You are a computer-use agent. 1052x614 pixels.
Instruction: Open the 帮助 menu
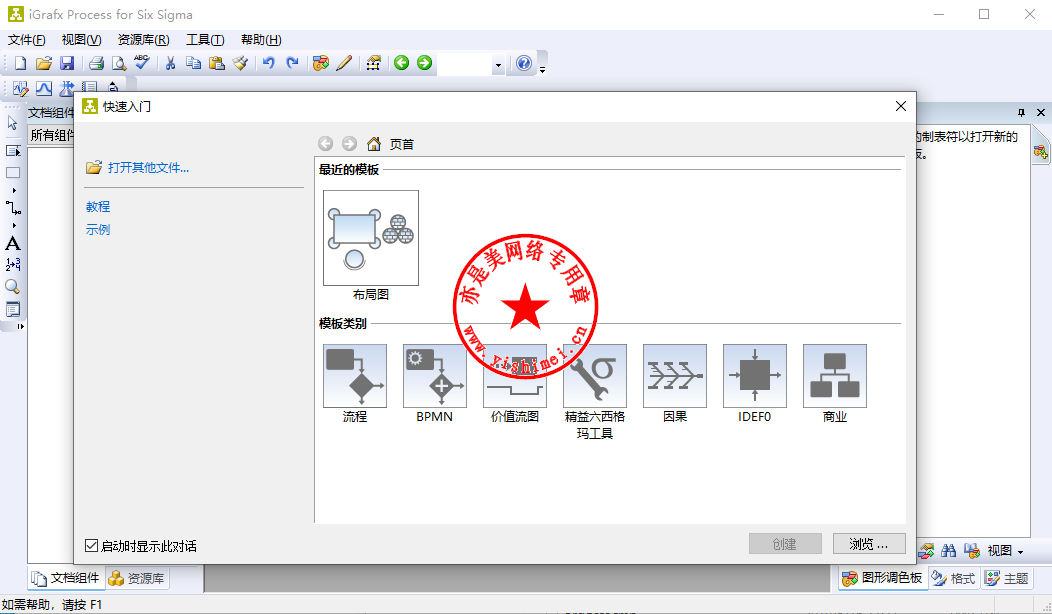tap(261, 40)
